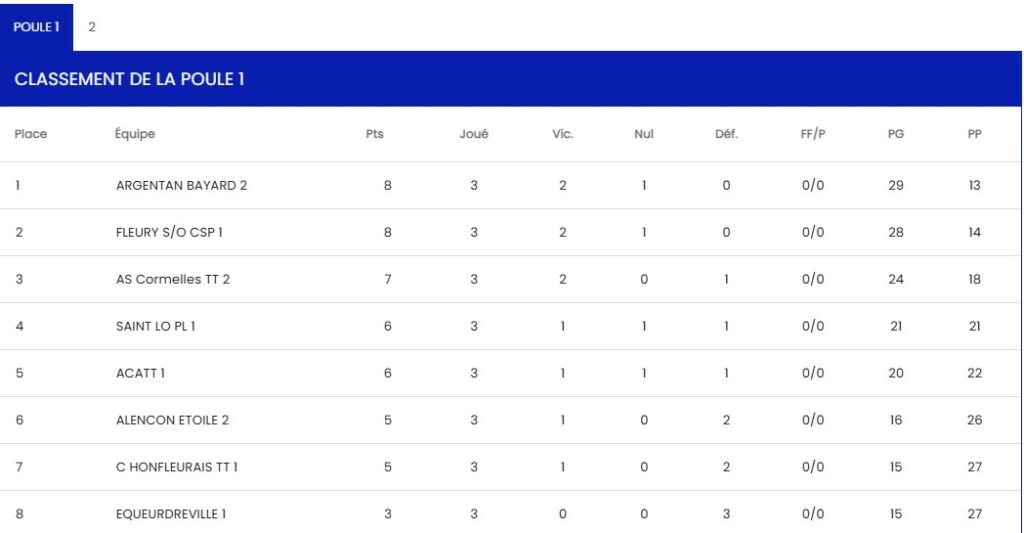Click the Équipe column header

click(x=135, y=134)
